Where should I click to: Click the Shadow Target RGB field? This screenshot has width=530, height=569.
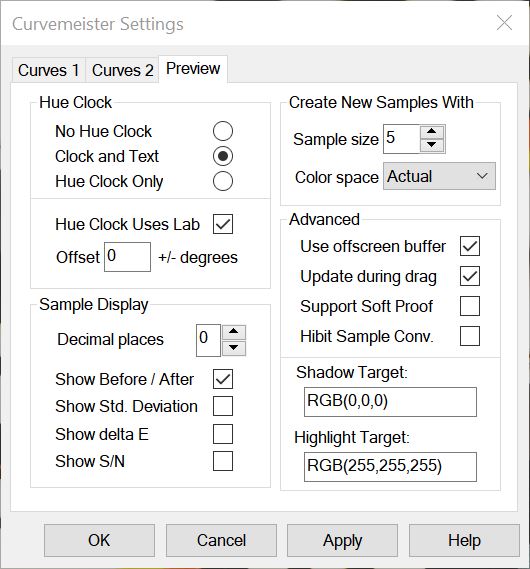pos(390,402)
